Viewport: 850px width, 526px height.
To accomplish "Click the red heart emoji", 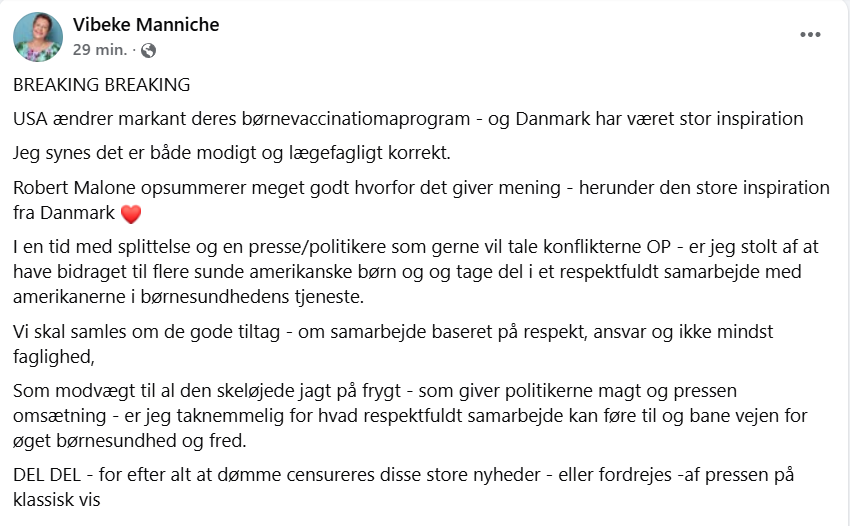I will click(131, 214).
